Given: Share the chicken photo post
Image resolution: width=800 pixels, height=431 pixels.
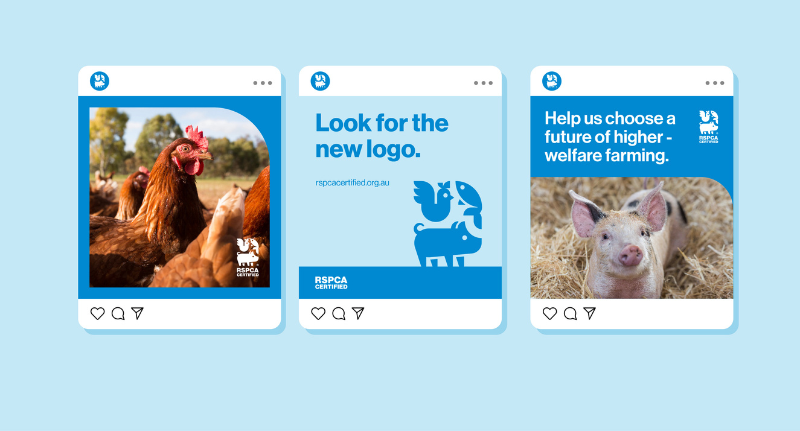Looking at the screenshot, I should point(137,313).
